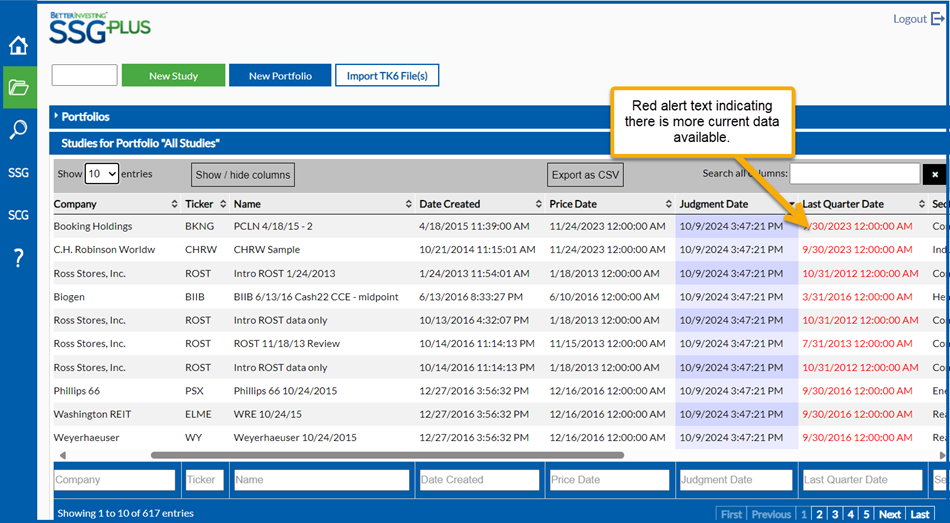950x523 pixels.
Task: Open the magnifier search icon in sidebar
Action: pos(18,129)
